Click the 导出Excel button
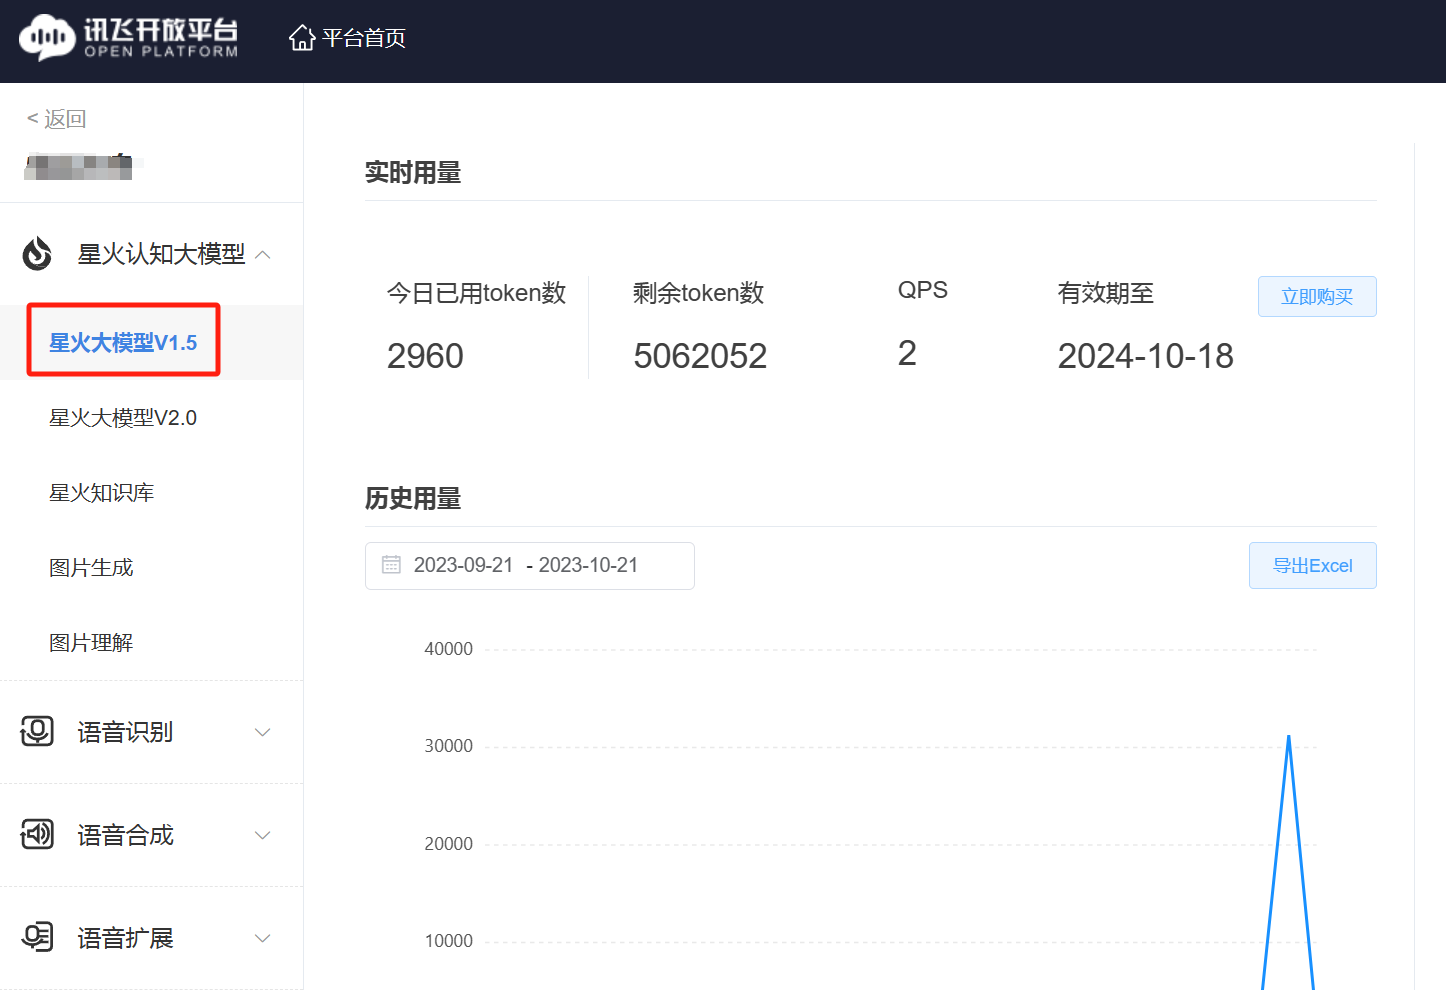Viewport: 1446px width, 990px height. pos(1312,566)
